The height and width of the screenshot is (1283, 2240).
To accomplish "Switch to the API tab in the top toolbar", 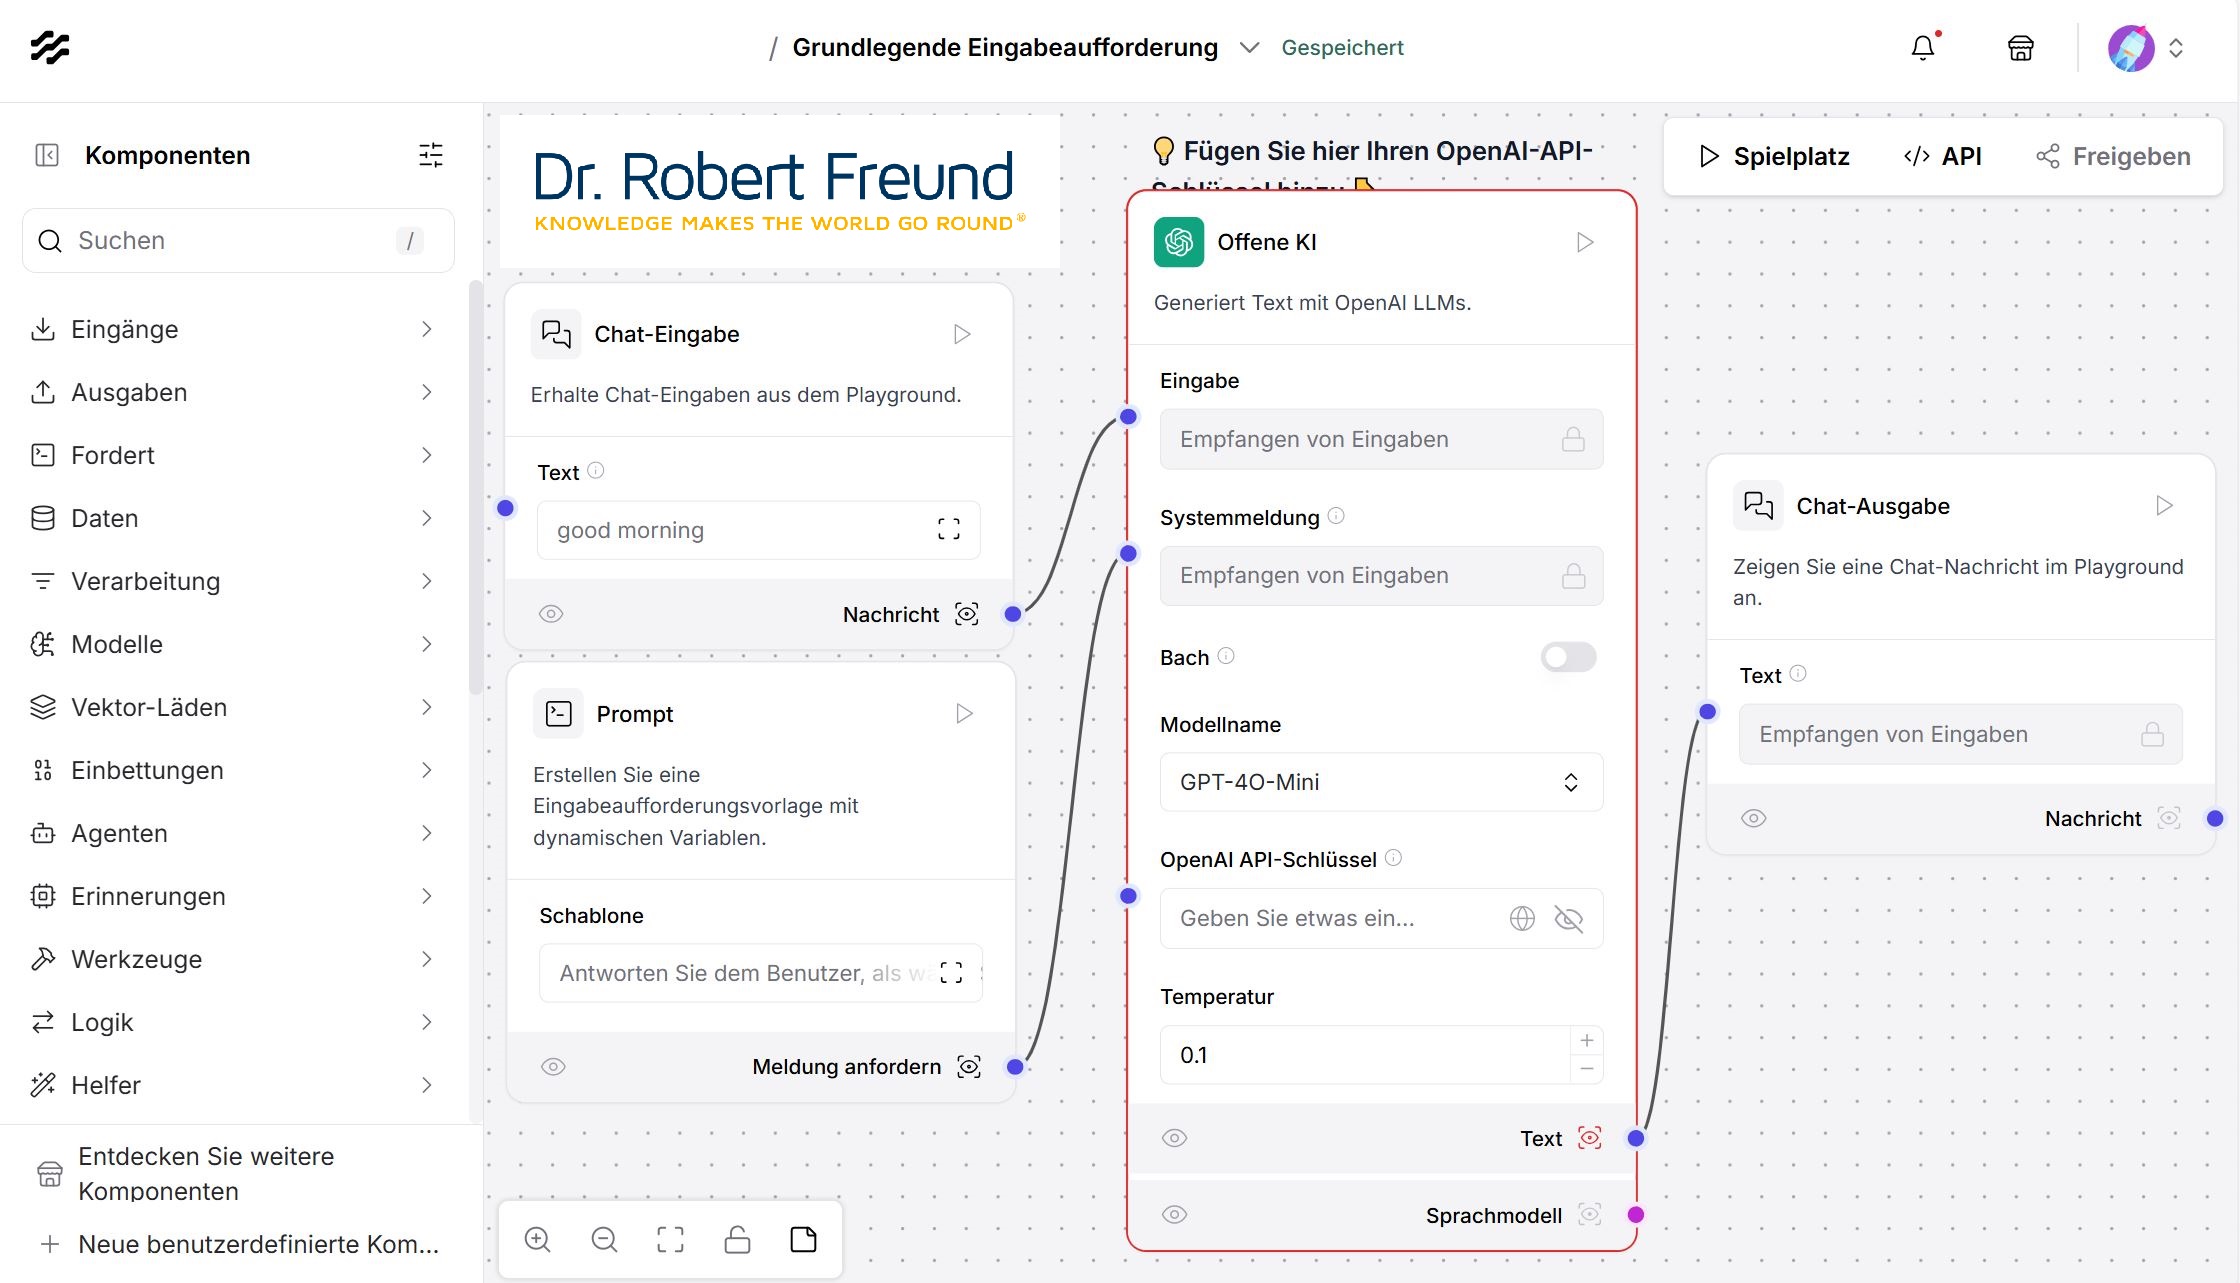I will pos(1941,156).
